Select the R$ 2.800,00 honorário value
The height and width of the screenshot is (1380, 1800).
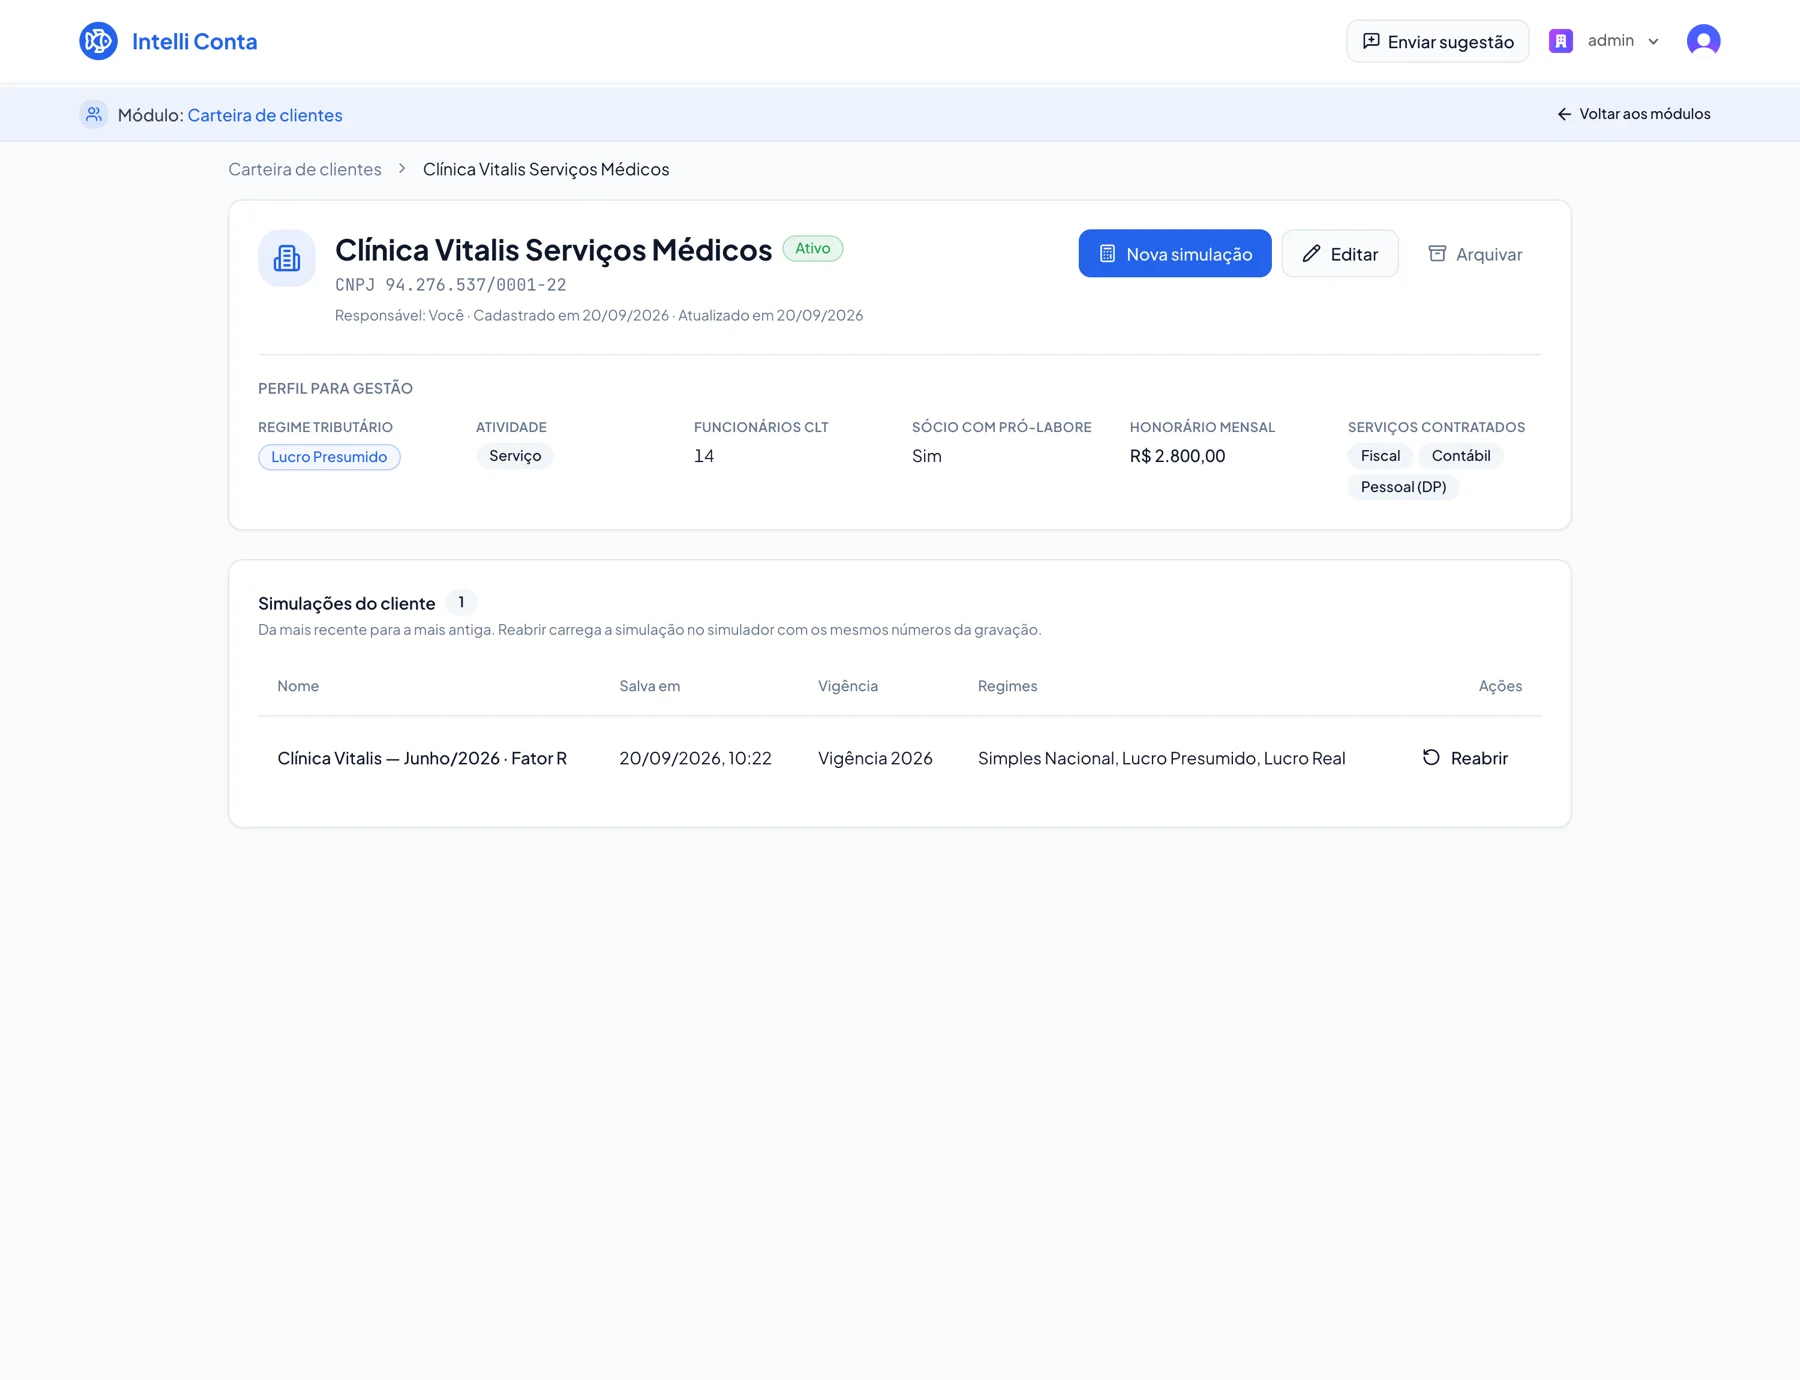point(1177,456)
